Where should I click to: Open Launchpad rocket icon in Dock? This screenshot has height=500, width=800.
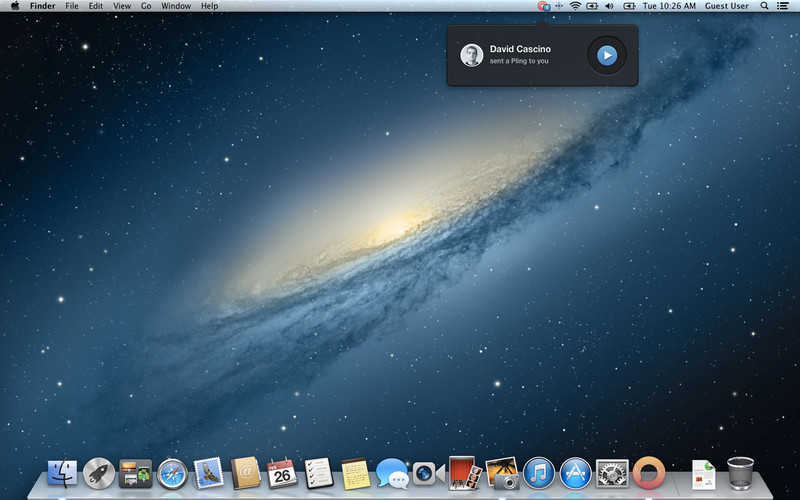99,473
